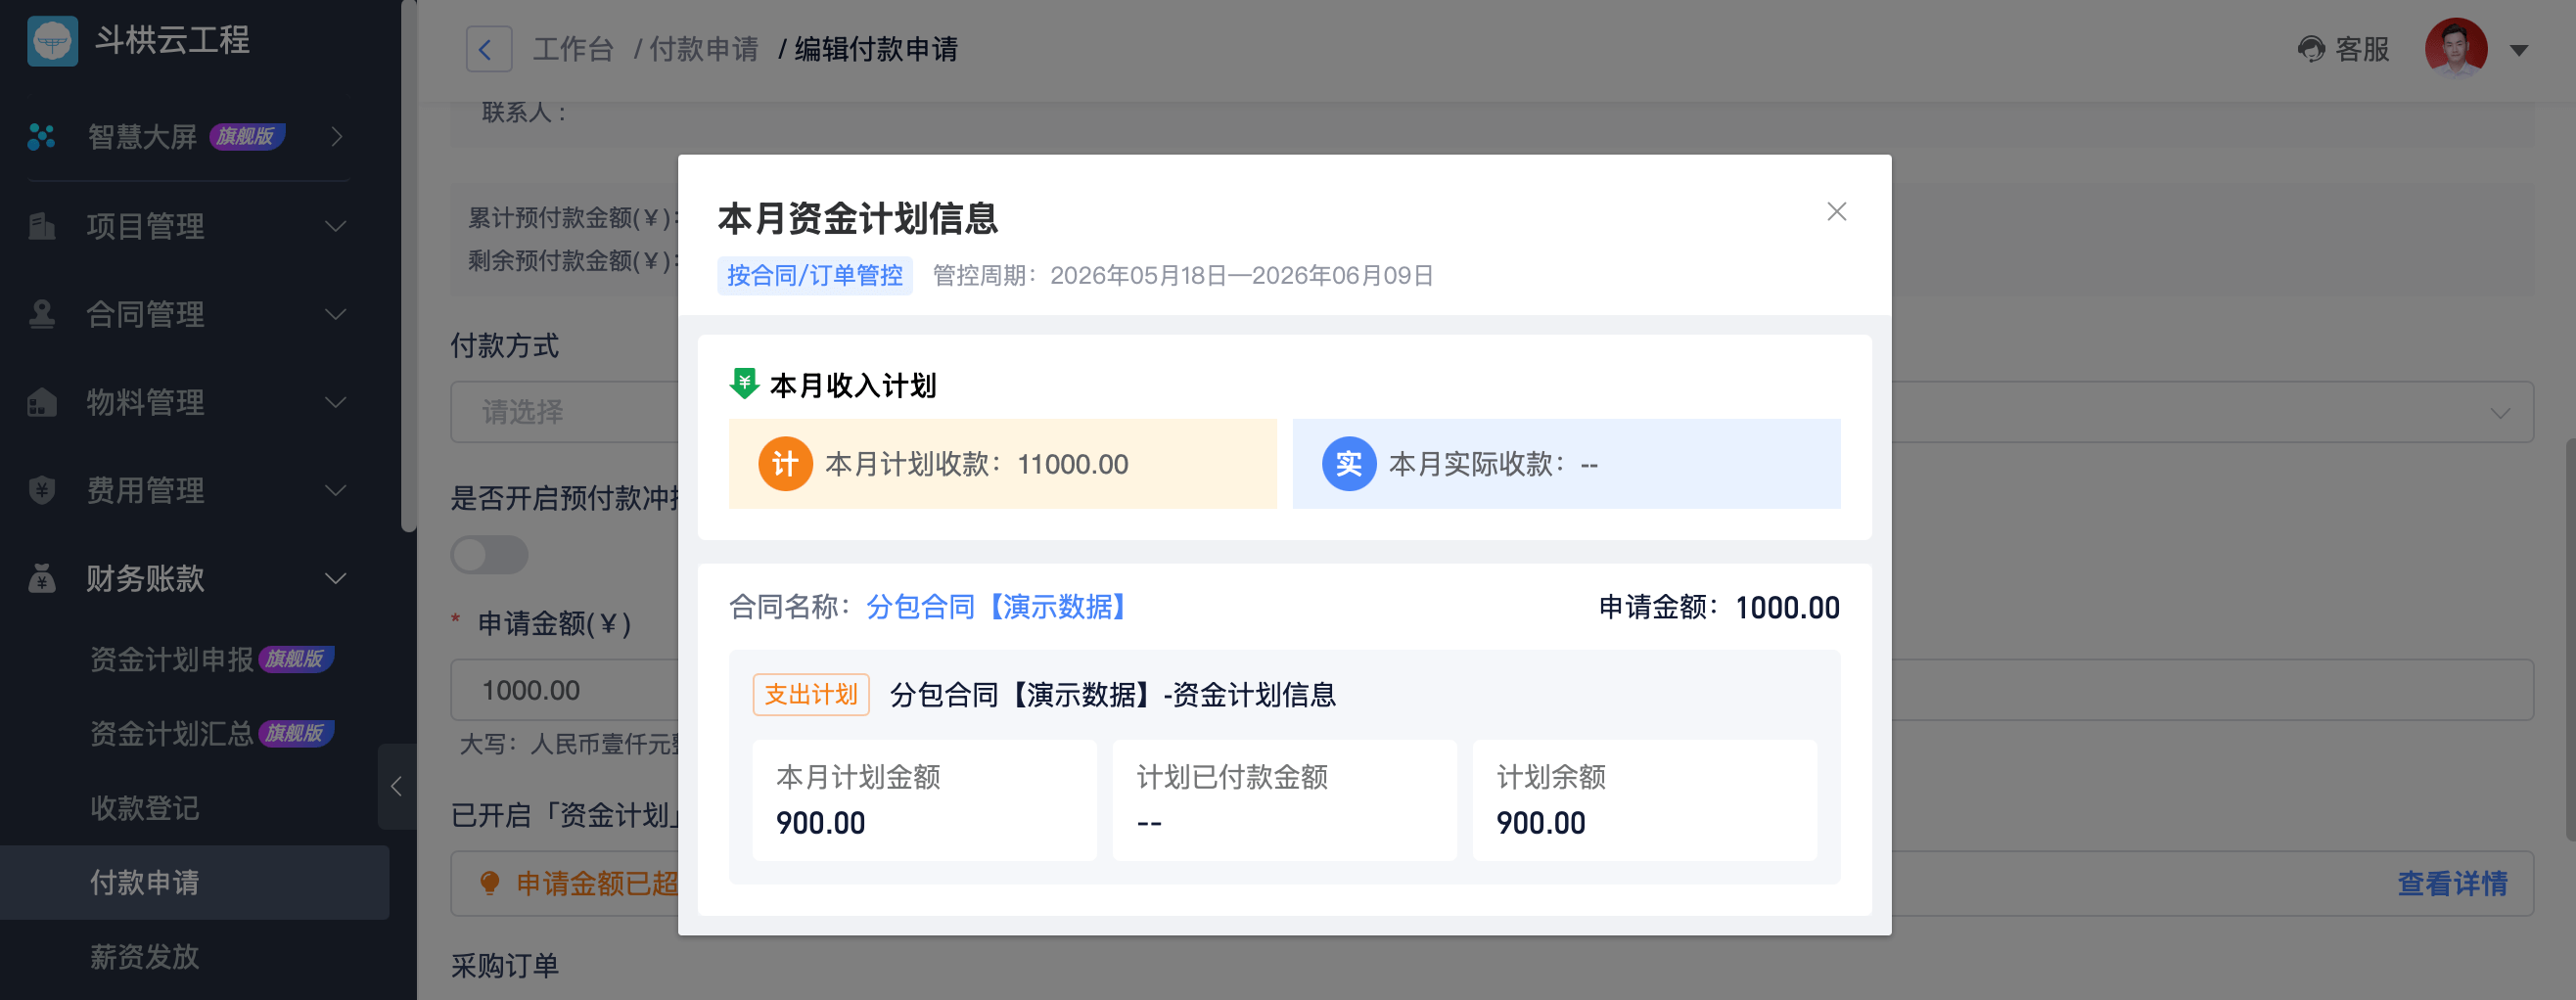Toggle the 是否开启预付款冲抵 switch

click(489, 555)
